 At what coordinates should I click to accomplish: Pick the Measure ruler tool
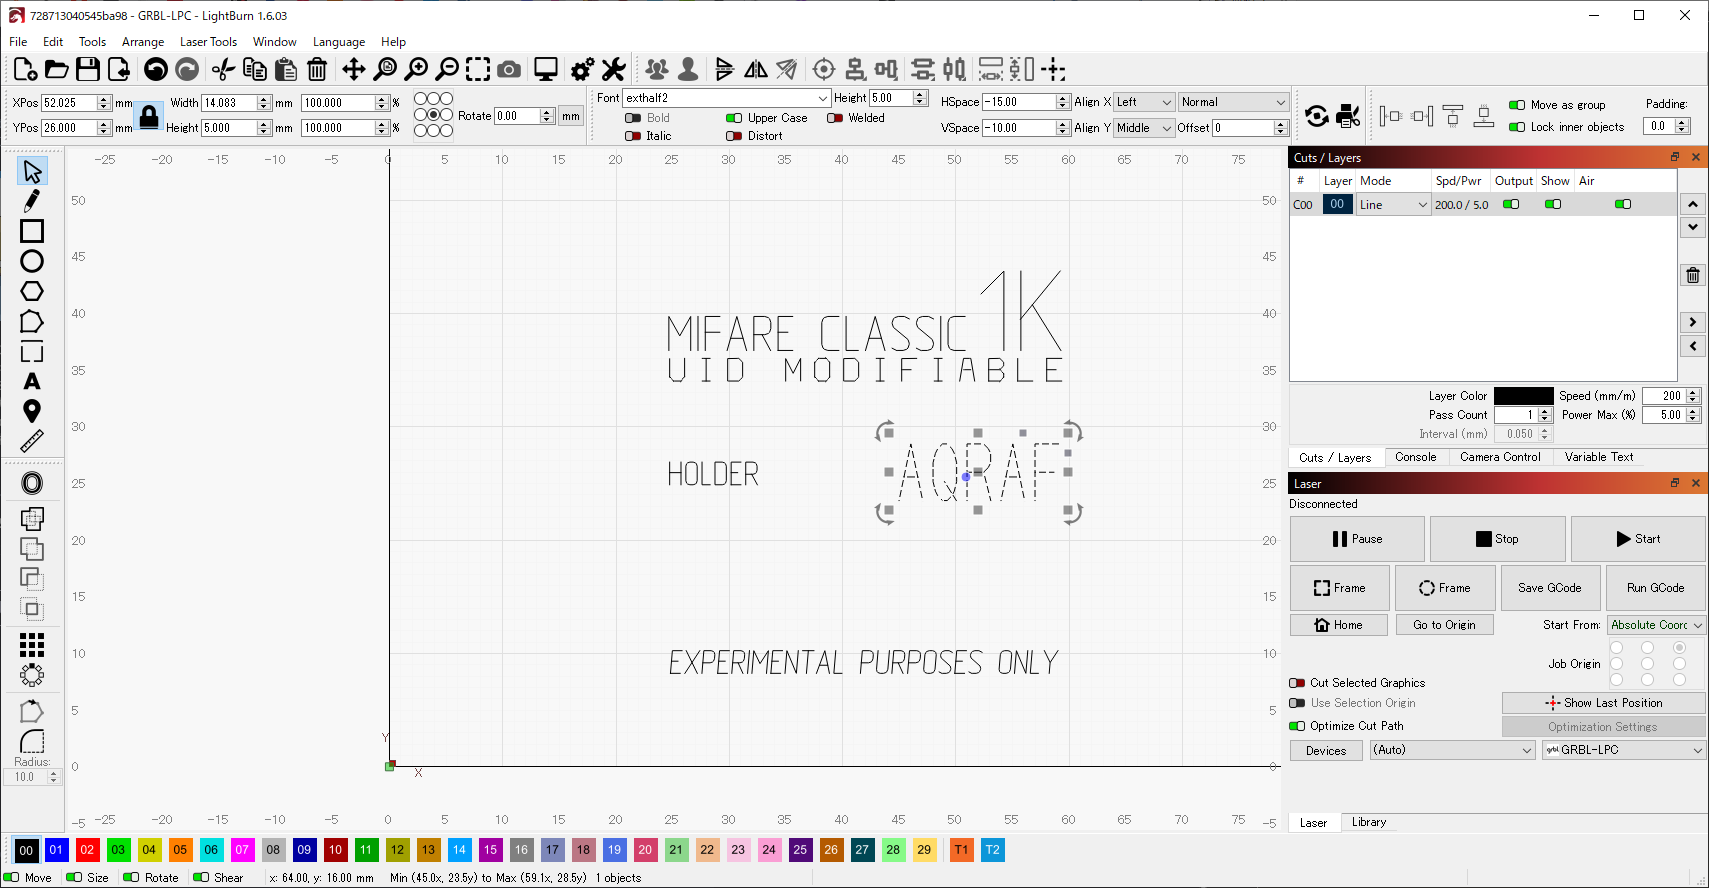[x=32, y=441]
